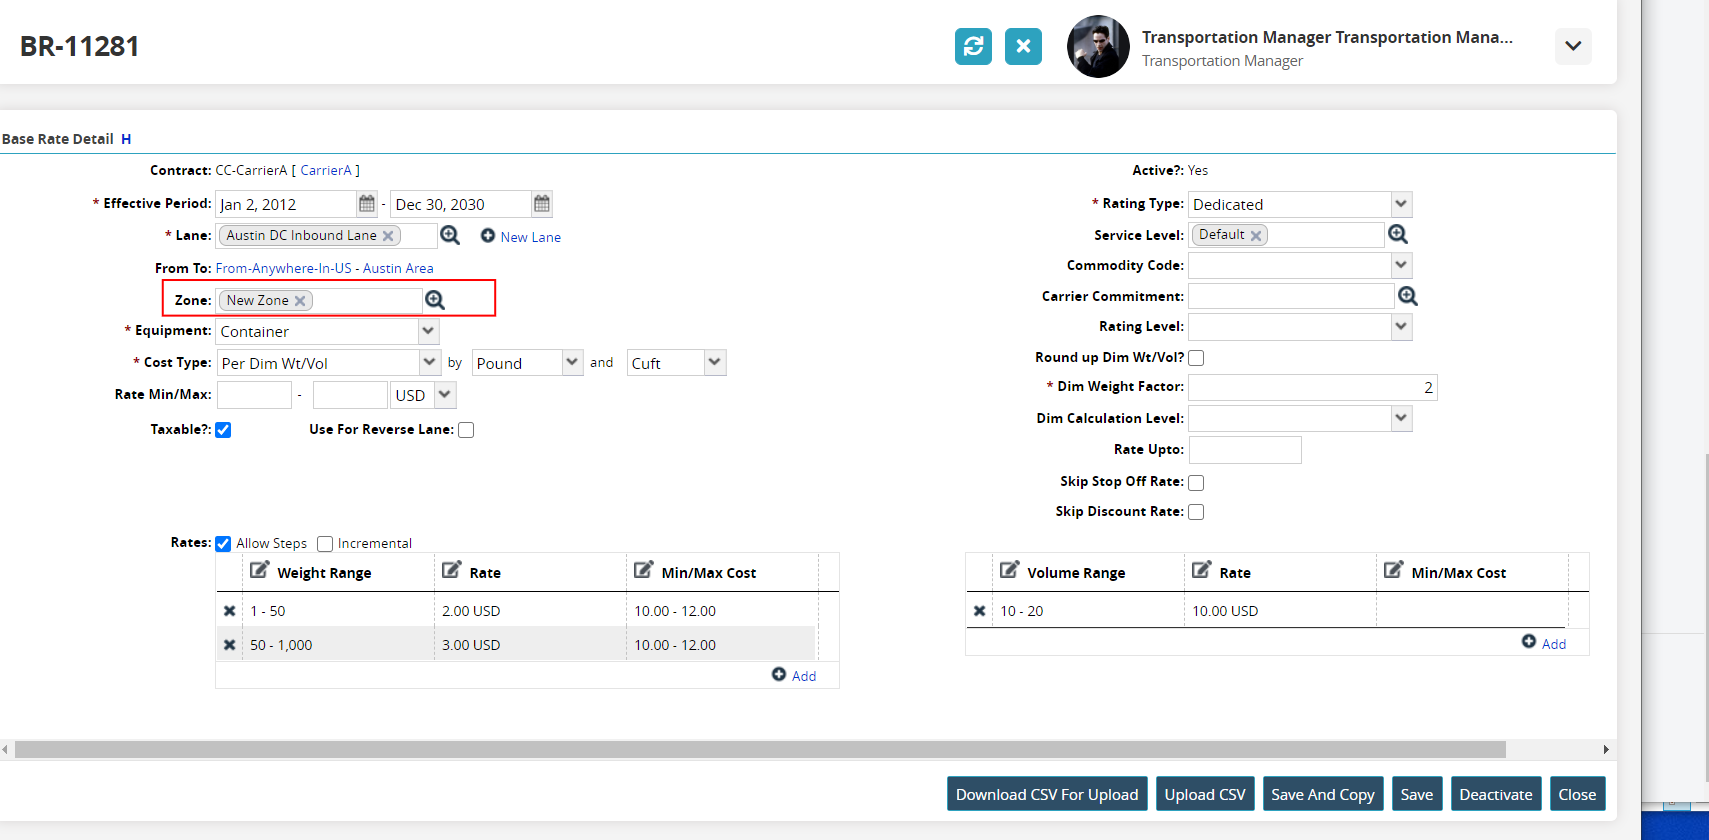This screenshot has height=840, width=1709.
Task: Open the Zone lookup magnifier
Action: coord(435,300)
